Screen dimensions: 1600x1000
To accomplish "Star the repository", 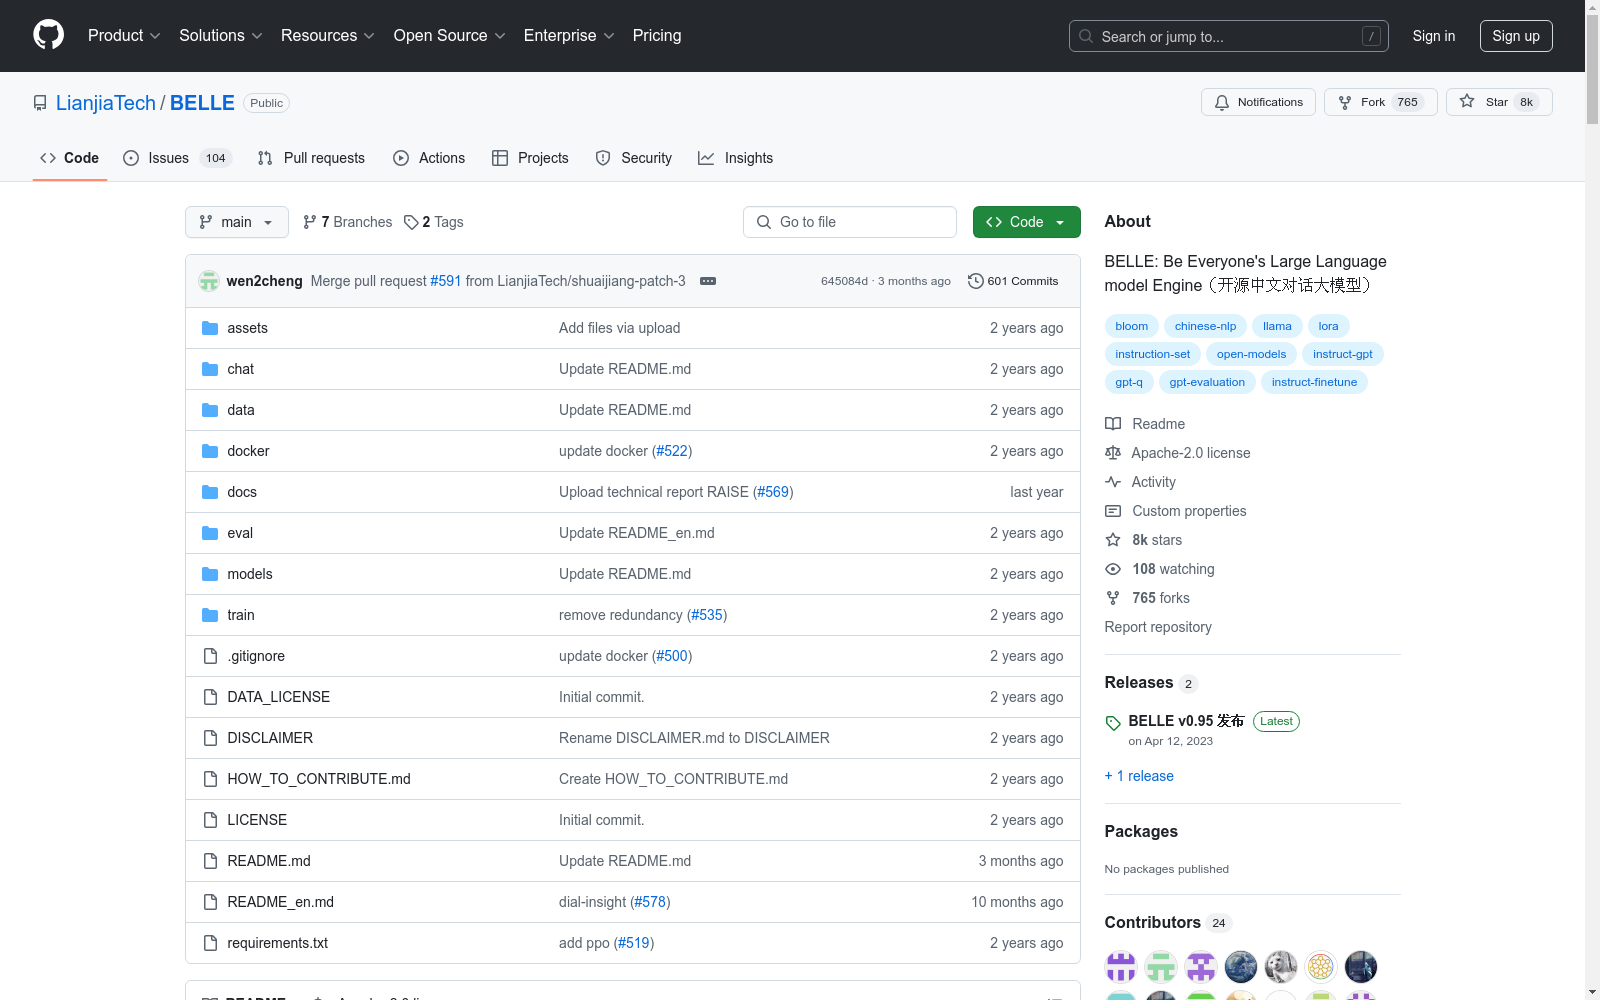I will [x=1499, y=102].
